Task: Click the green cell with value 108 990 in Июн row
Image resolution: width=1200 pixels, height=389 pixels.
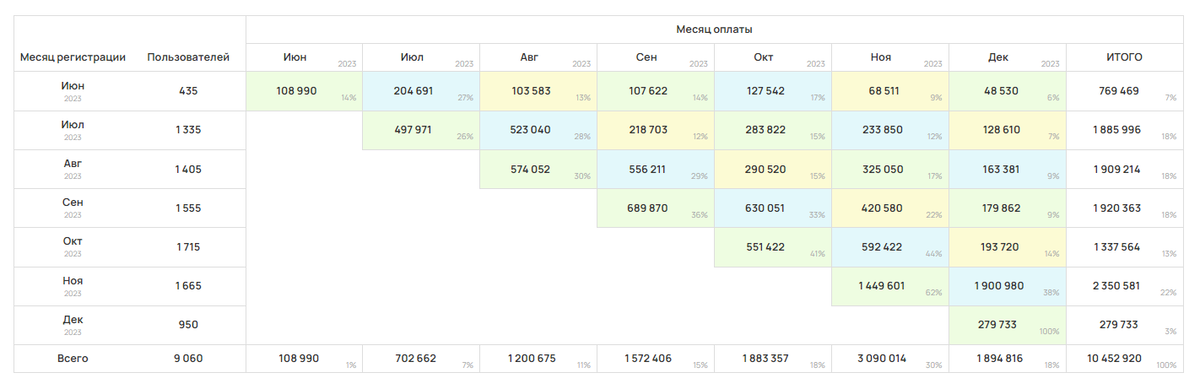Action: point(304,91)
